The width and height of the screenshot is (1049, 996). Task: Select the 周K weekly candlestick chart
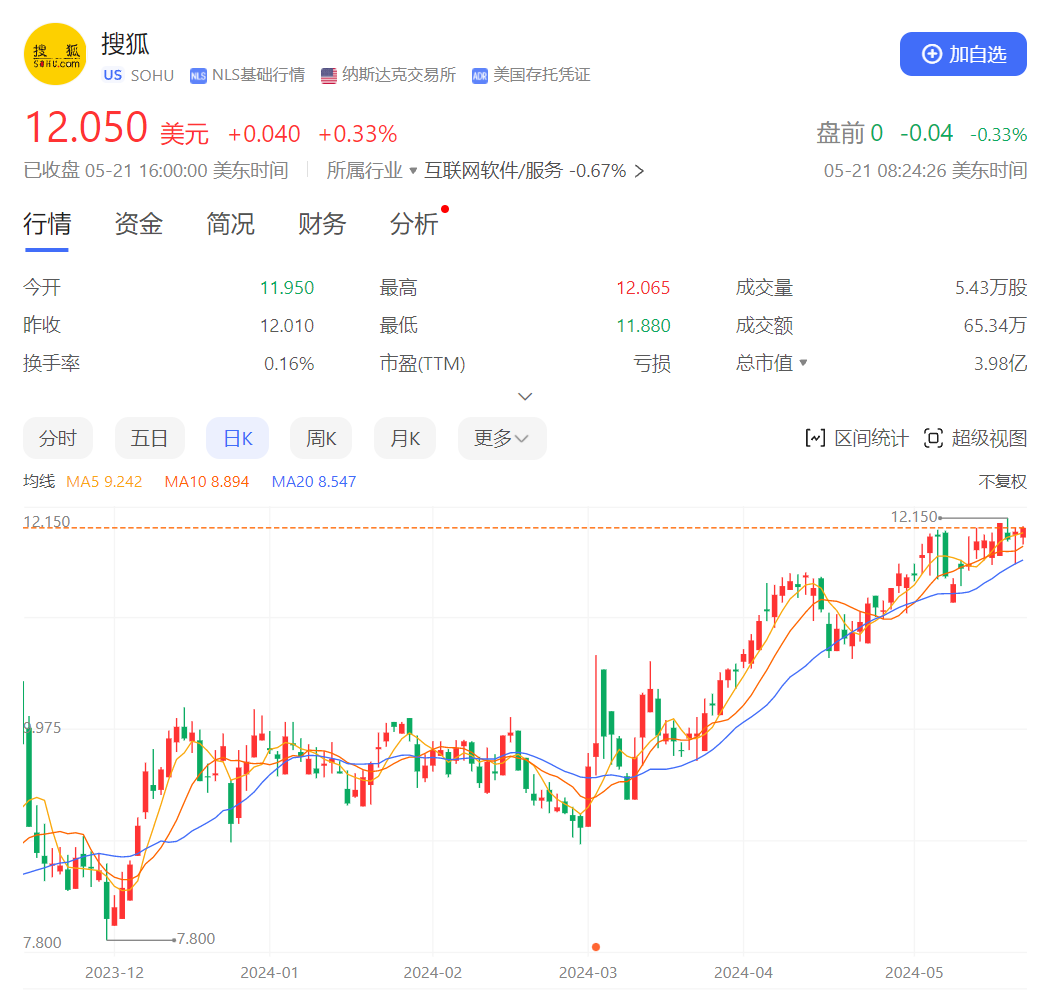321,438
